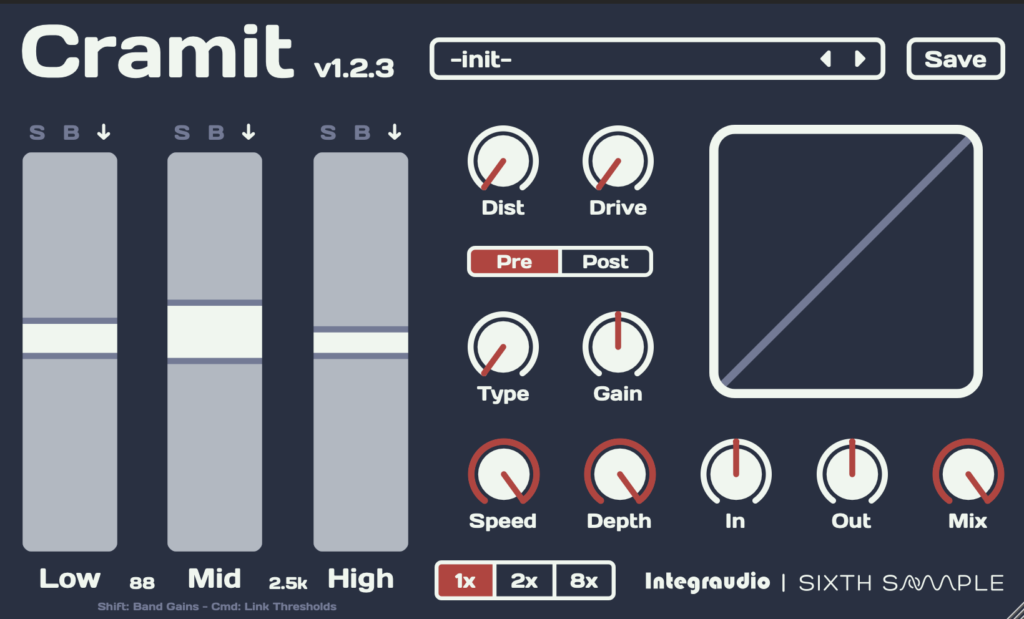Toggle the High band down arrow
1024x619 pixels.
tap(394, 132)
